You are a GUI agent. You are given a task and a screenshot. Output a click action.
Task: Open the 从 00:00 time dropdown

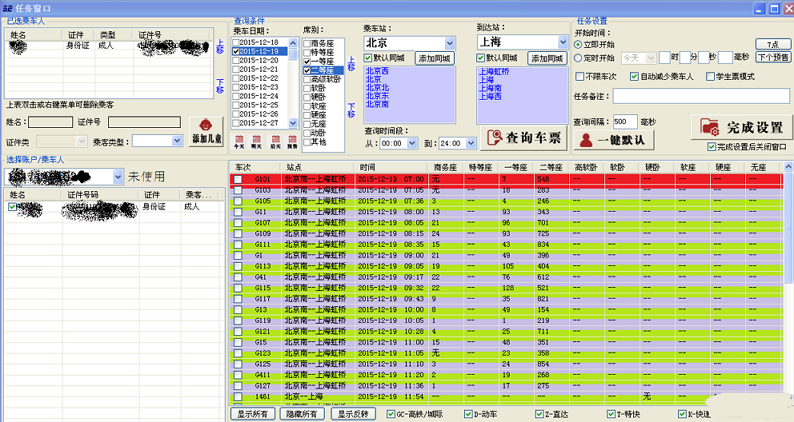tap(412, 143)
